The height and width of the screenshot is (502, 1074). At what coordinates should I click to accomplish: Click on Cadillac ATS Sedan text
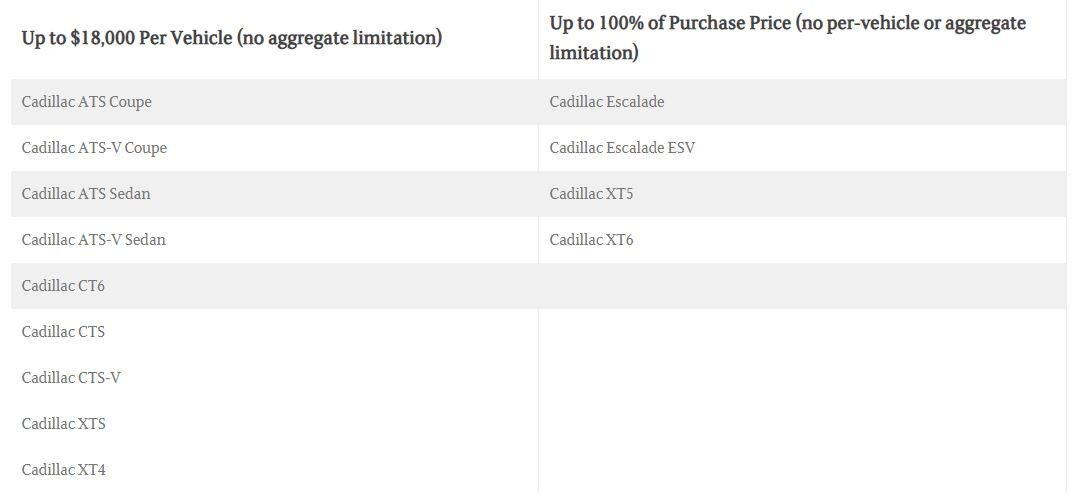coord(86,194)
